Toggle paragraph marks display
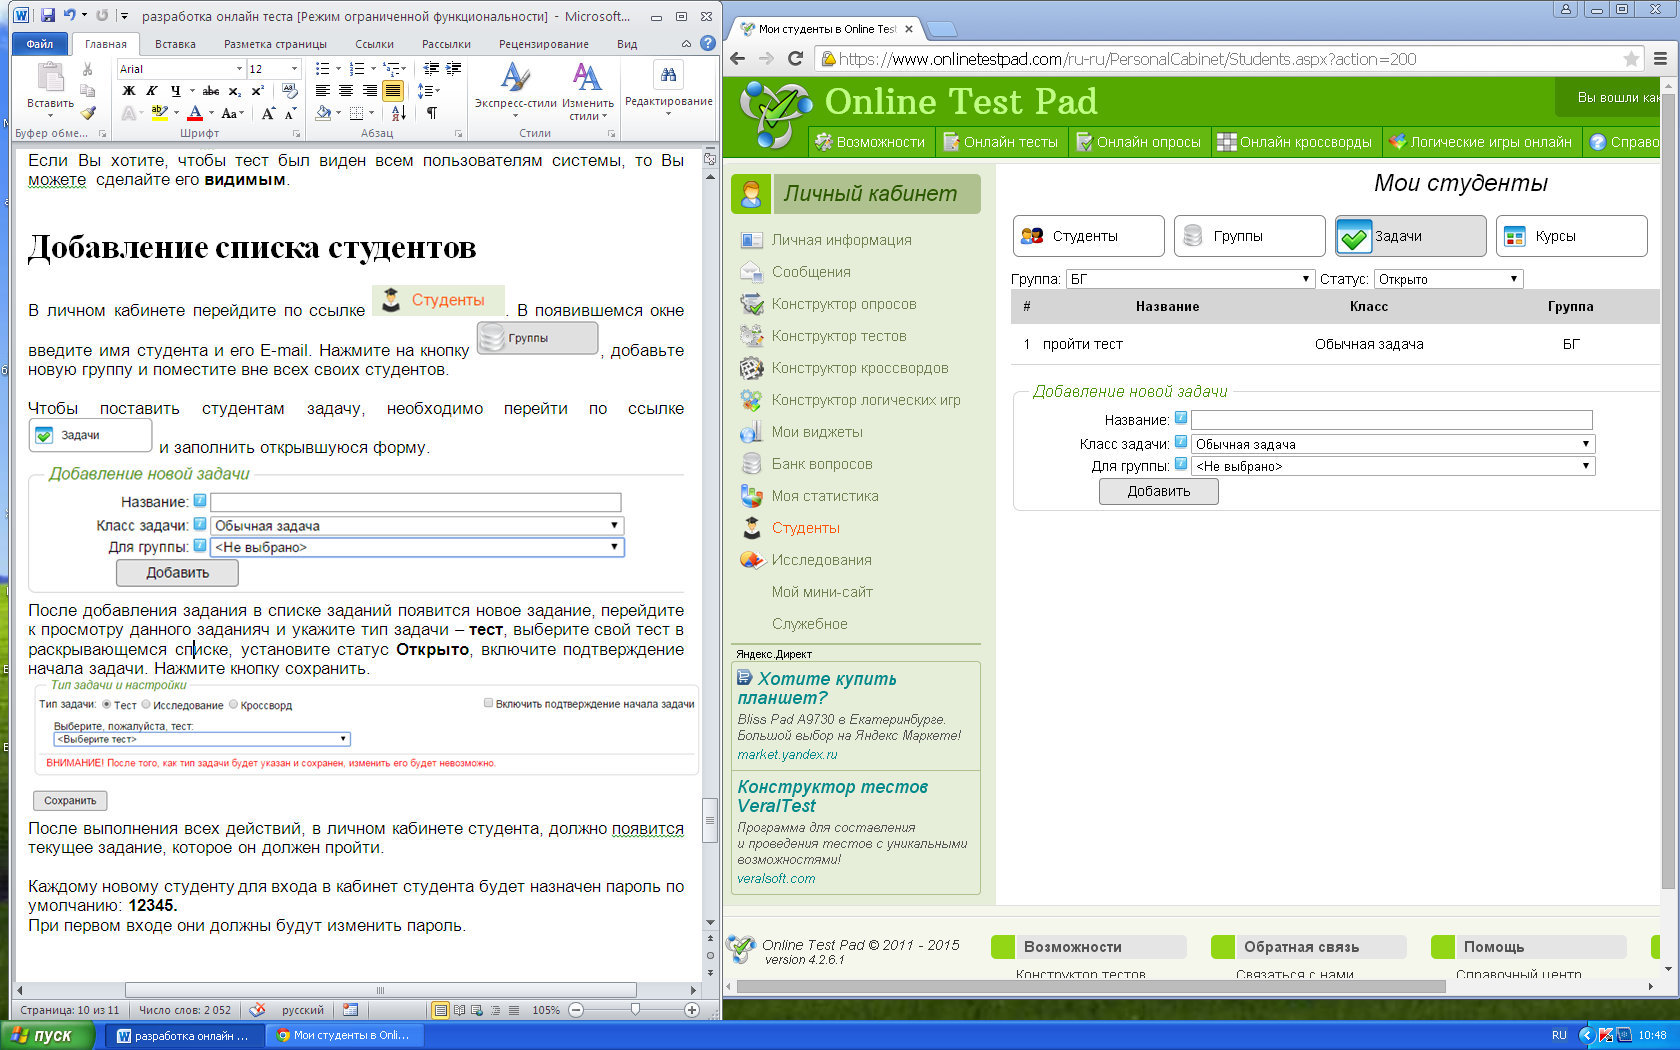 [432, 113]
